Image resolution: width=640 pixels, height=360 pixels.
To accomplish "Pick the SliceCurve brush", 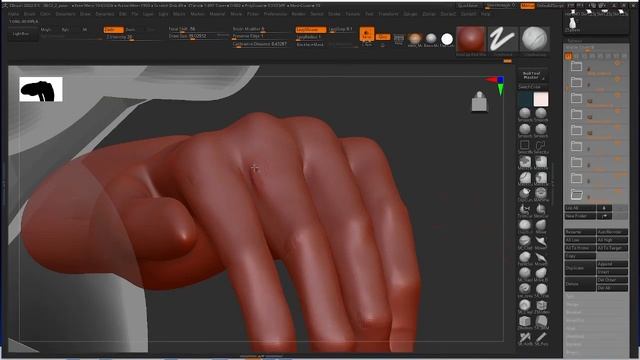I will tap(541, 210).
